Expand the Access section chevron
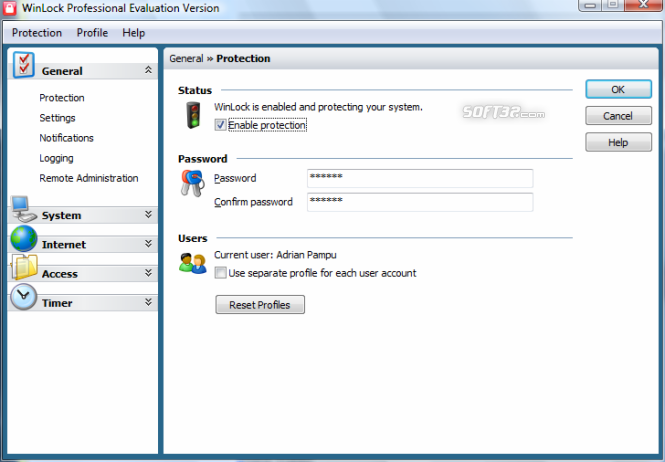This screenshot has height=462, width=665. click(x=148, y=273)
